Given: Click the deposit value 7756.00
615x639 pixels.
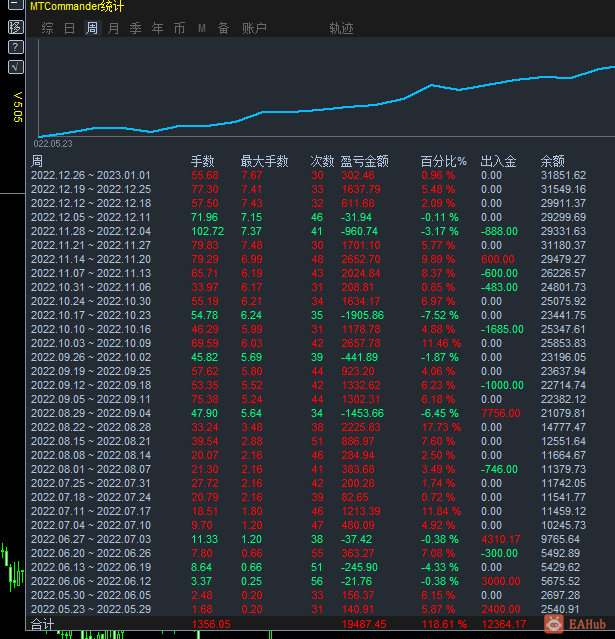Looking at the screenshot, I should 501,413.
